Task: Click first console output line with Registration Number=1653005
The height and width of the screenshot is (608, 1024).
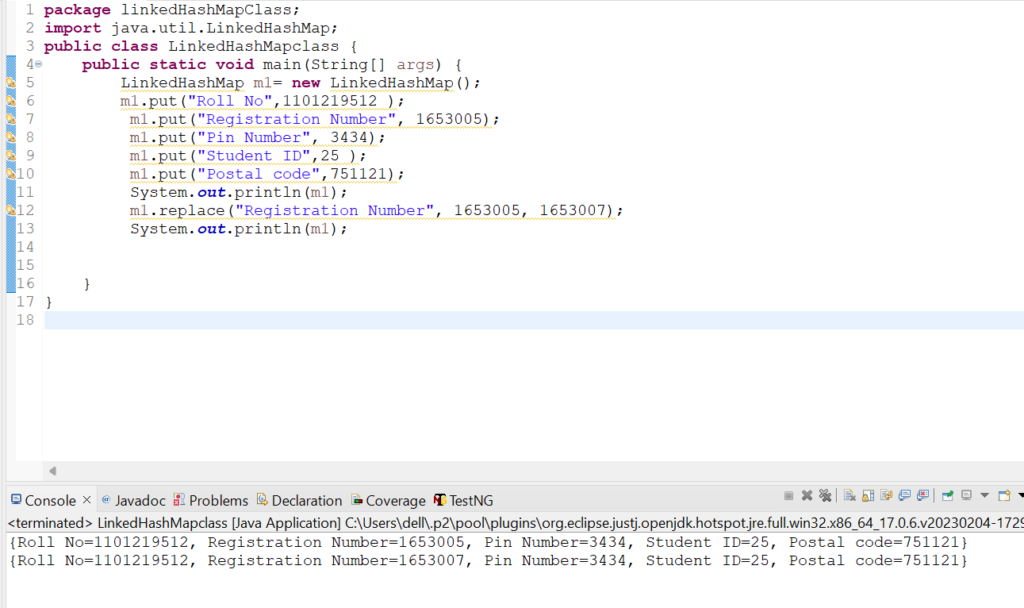Action: tap(488, 542)
